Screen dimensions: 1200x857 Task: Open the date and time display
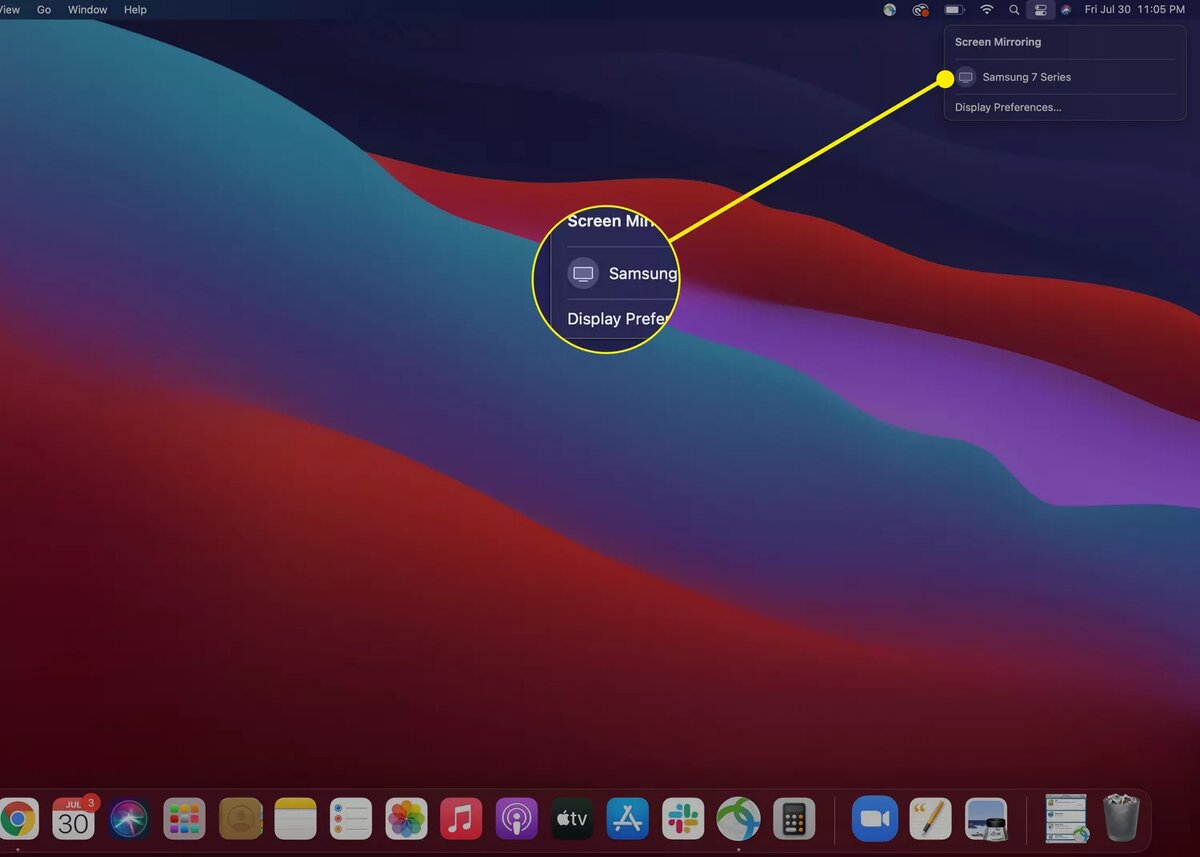click(x=1134, y=10)
